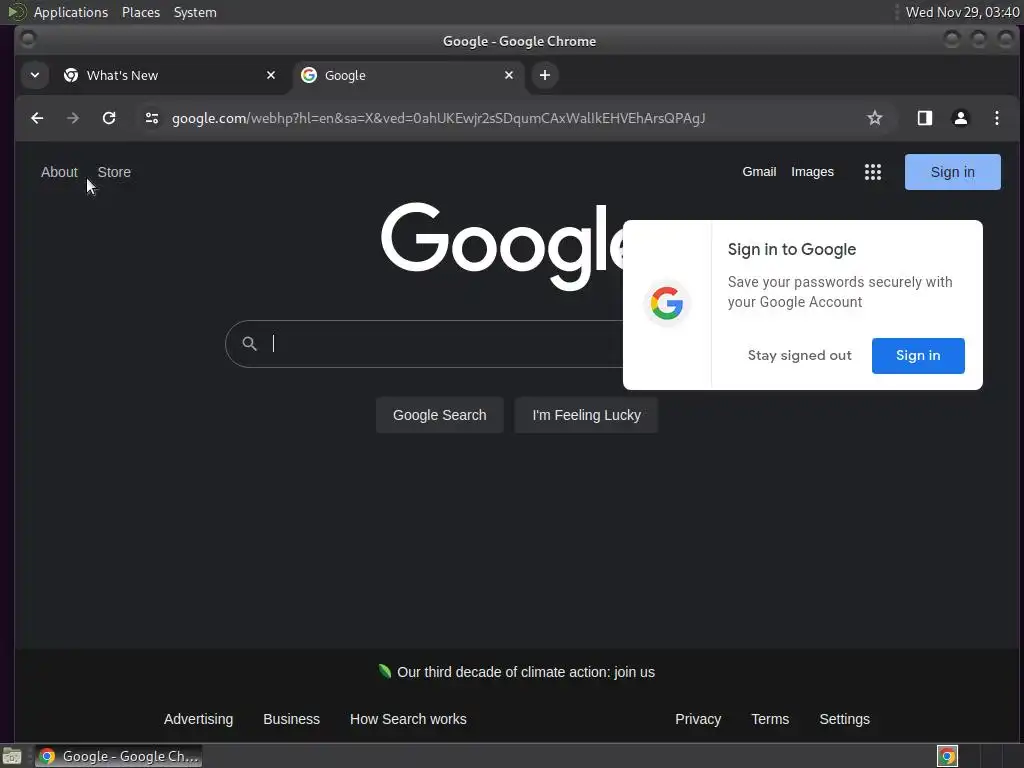This screenshot has width=1024, height=768.
Task: Open climate action join us link
Action: (526, 672)
